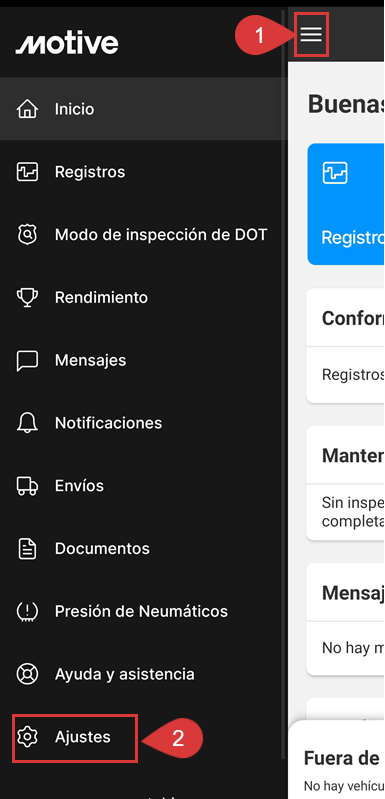Click the Notificaciones bell icon
The width and height of the screenshot is (385, 799).
(28, 423)
